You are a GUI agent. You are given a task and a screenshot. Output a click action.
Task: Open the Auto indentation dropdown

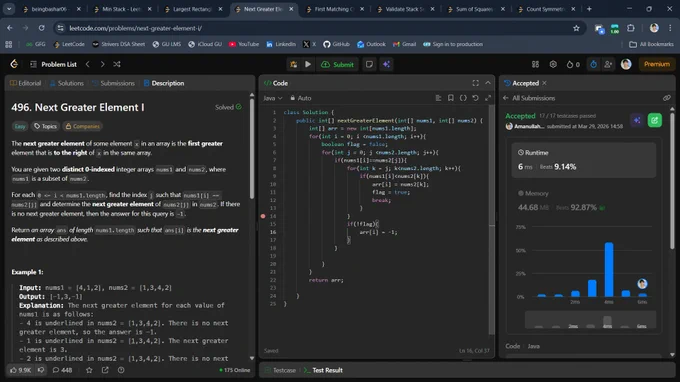301,98
